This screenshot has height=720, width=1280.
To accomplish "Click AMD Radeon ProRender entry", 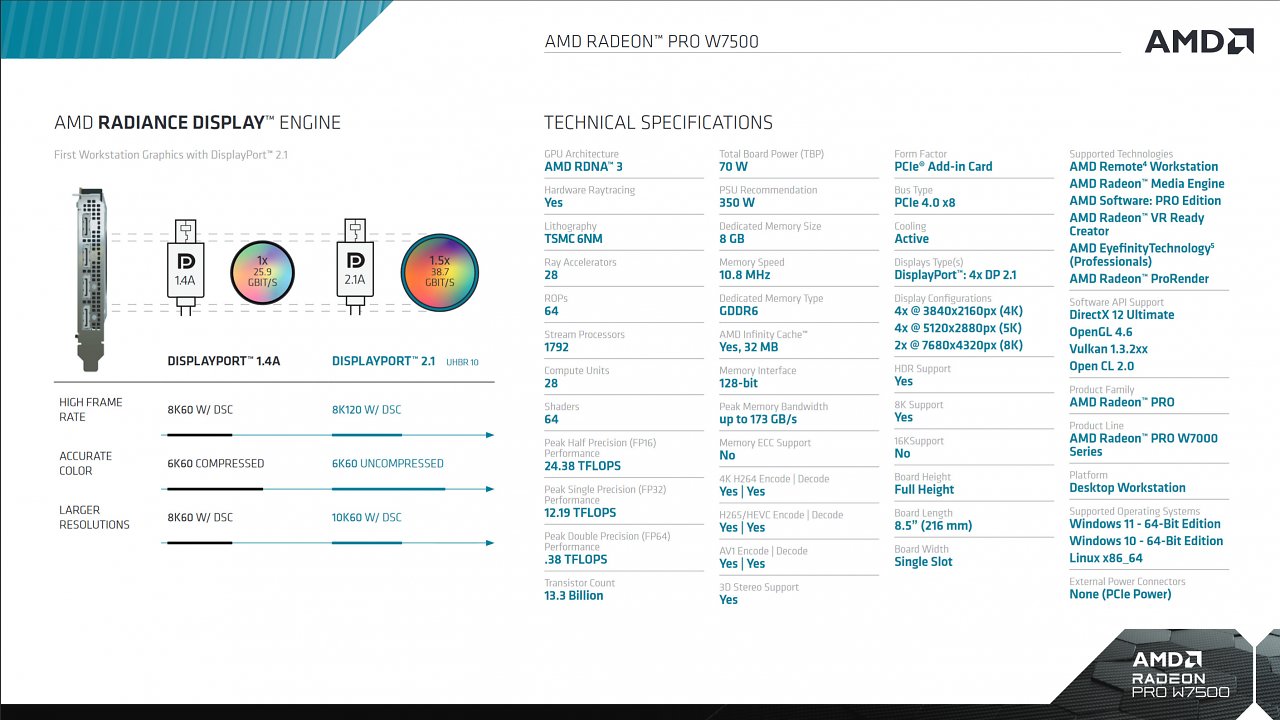I will coord(1139,279).
